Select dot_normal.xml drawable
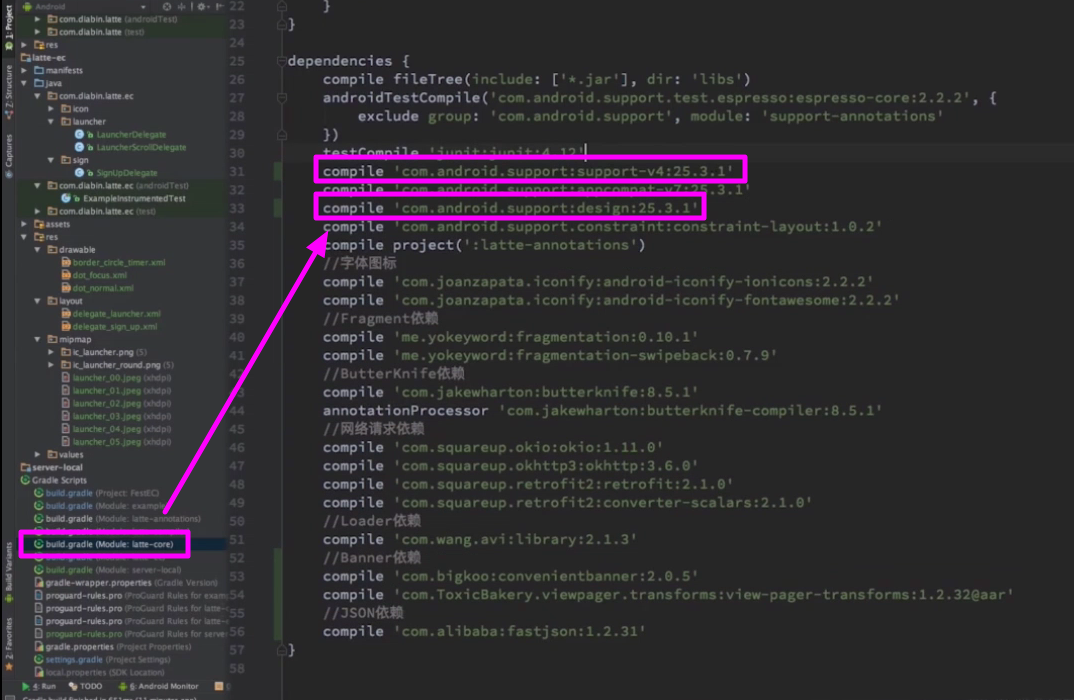The image size is (1074, 700). tap(103, 288)
